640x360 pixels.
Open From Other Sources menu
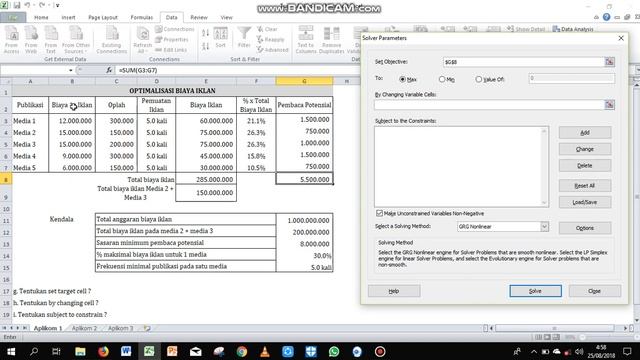(76, 39)
